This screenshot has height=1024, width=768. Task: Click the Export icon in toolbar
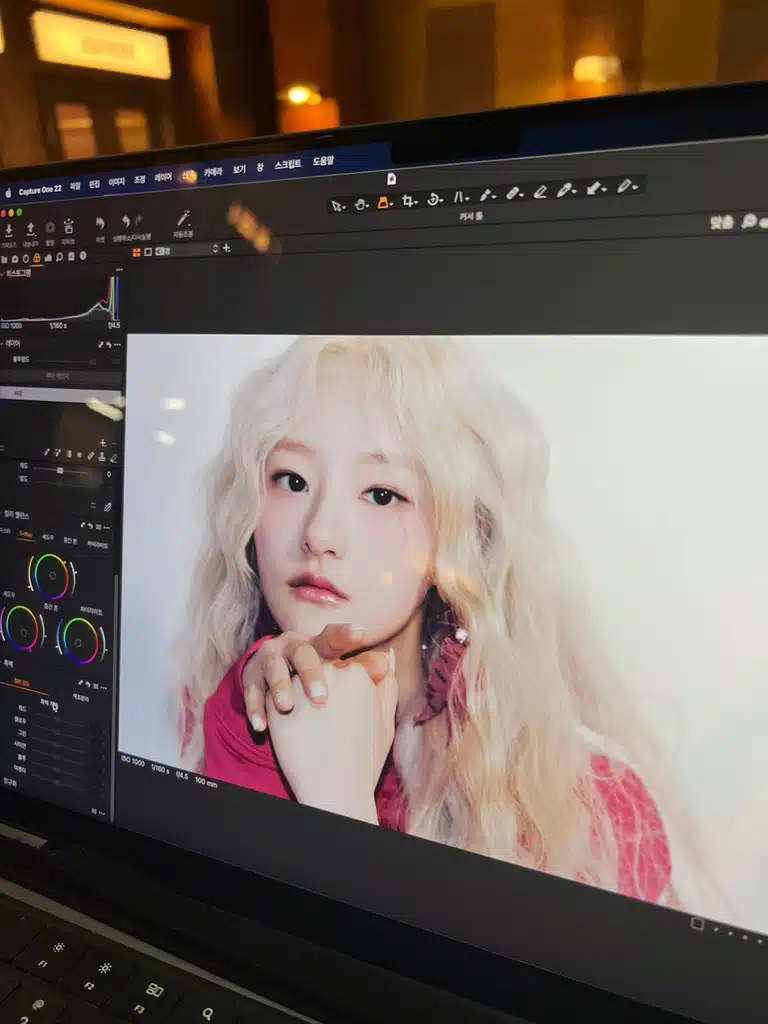(30, 229)
